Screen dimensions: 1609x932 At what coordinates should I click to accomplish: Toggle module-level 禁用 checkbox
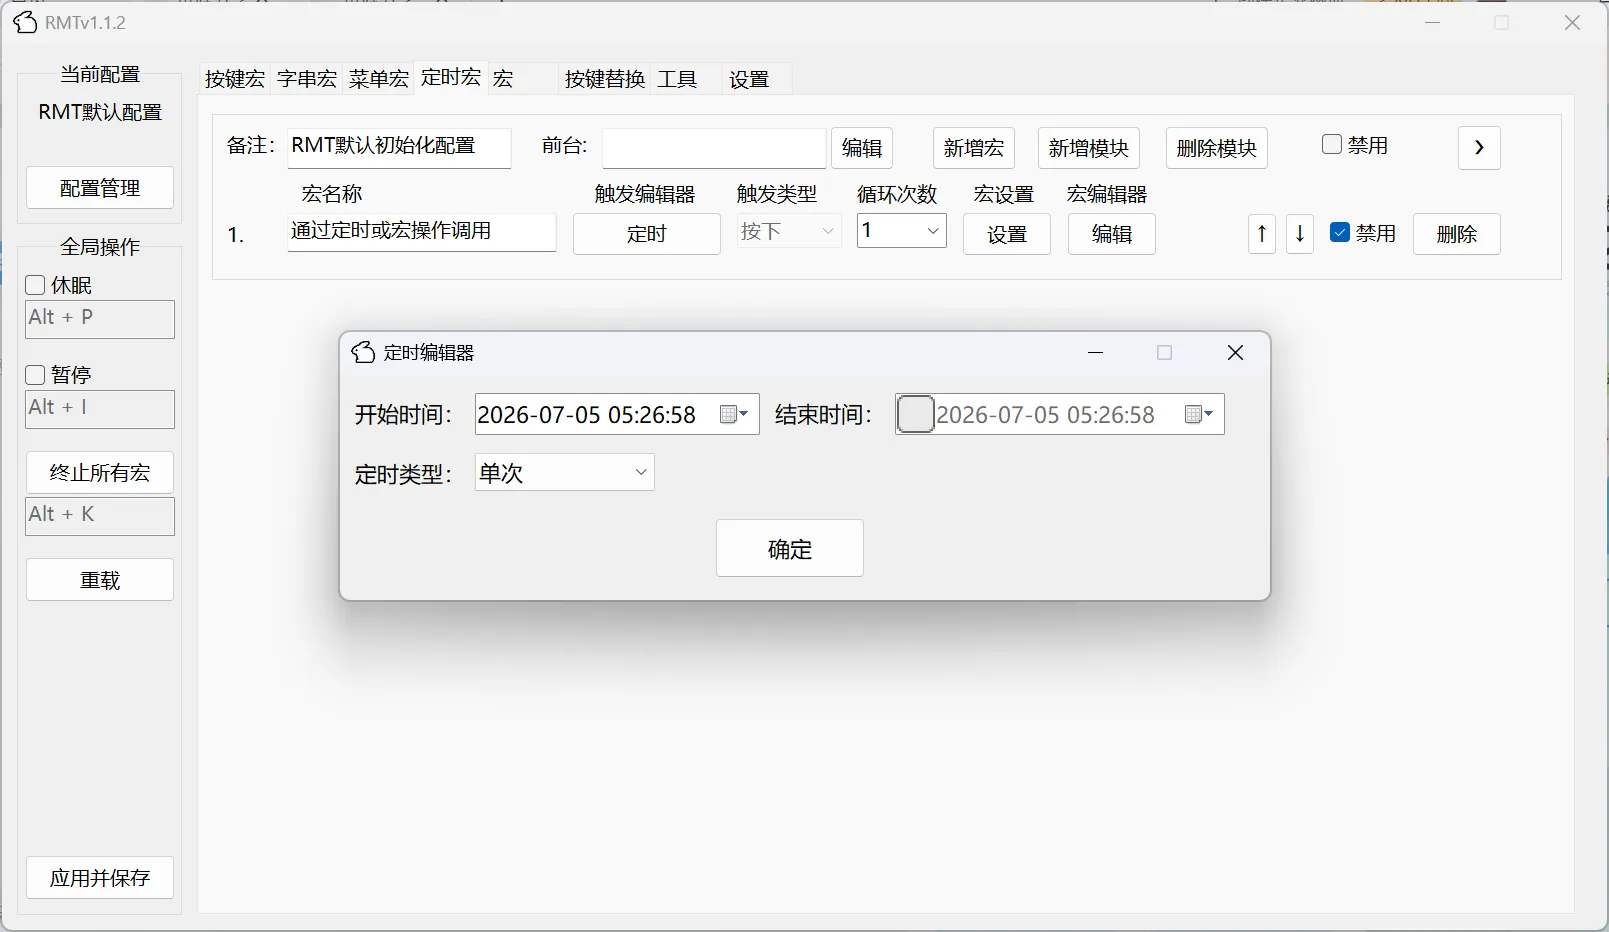point(1332,145)
